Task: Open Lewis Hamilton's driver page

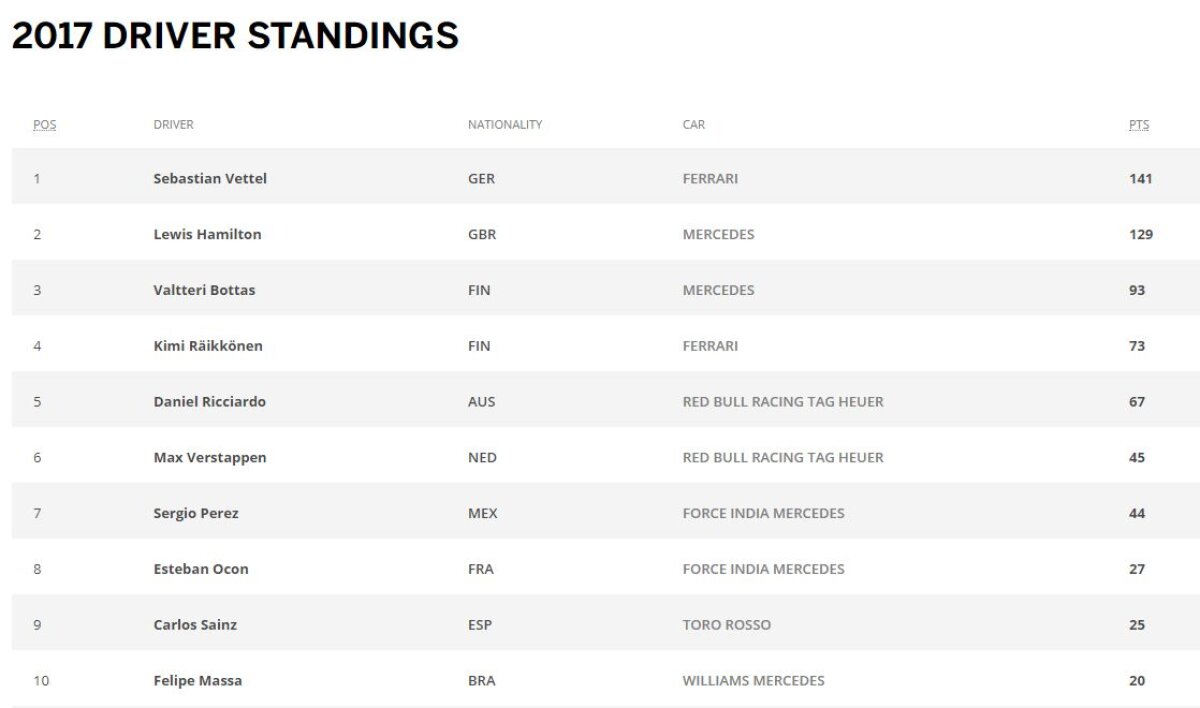Action: click(207, 235)
